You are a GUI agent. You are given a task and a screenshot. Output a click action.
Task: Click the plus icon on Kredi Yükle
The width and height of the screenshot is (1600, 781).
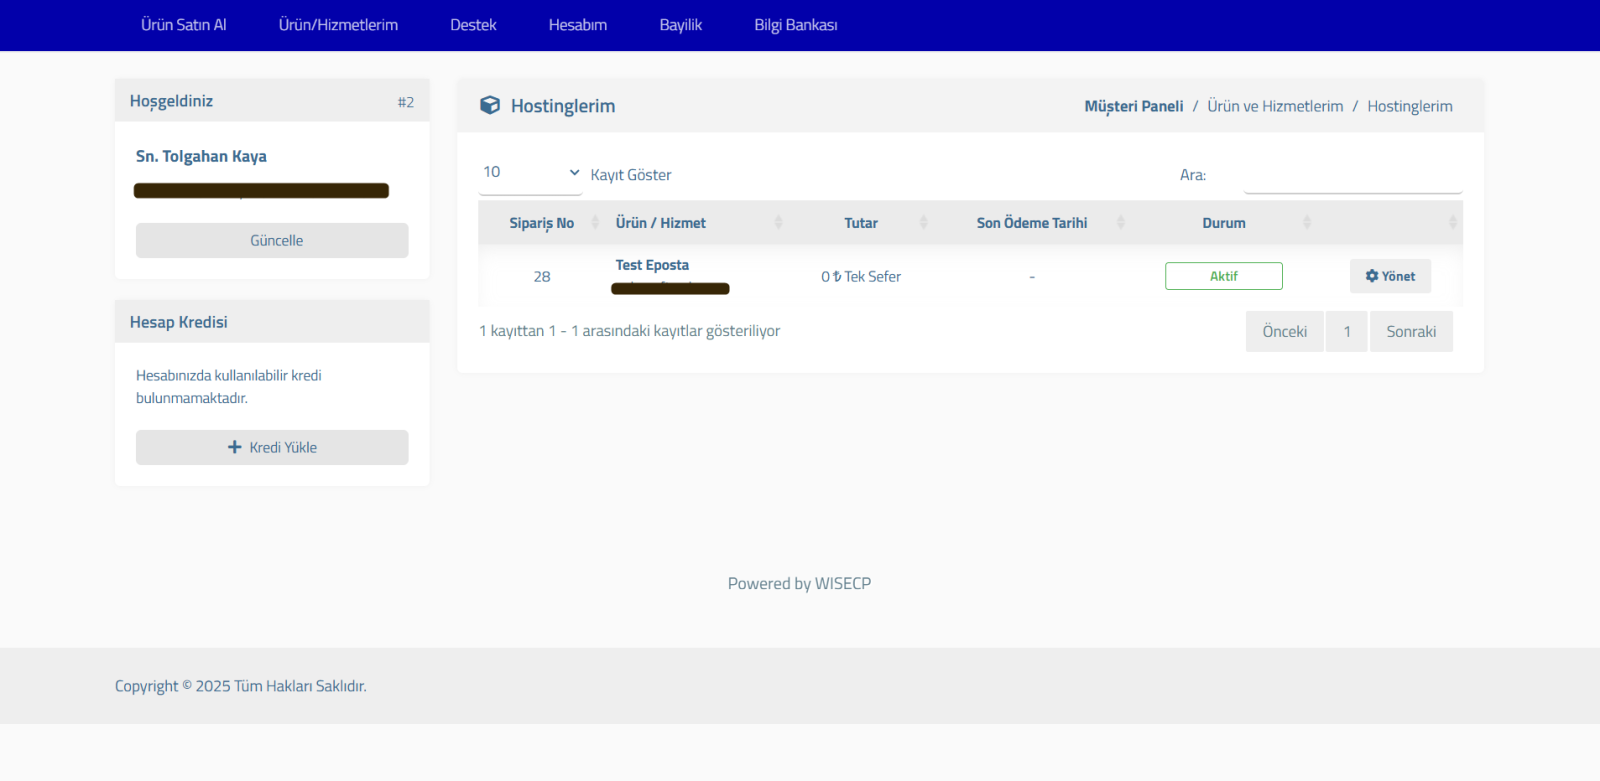point(234,447)
